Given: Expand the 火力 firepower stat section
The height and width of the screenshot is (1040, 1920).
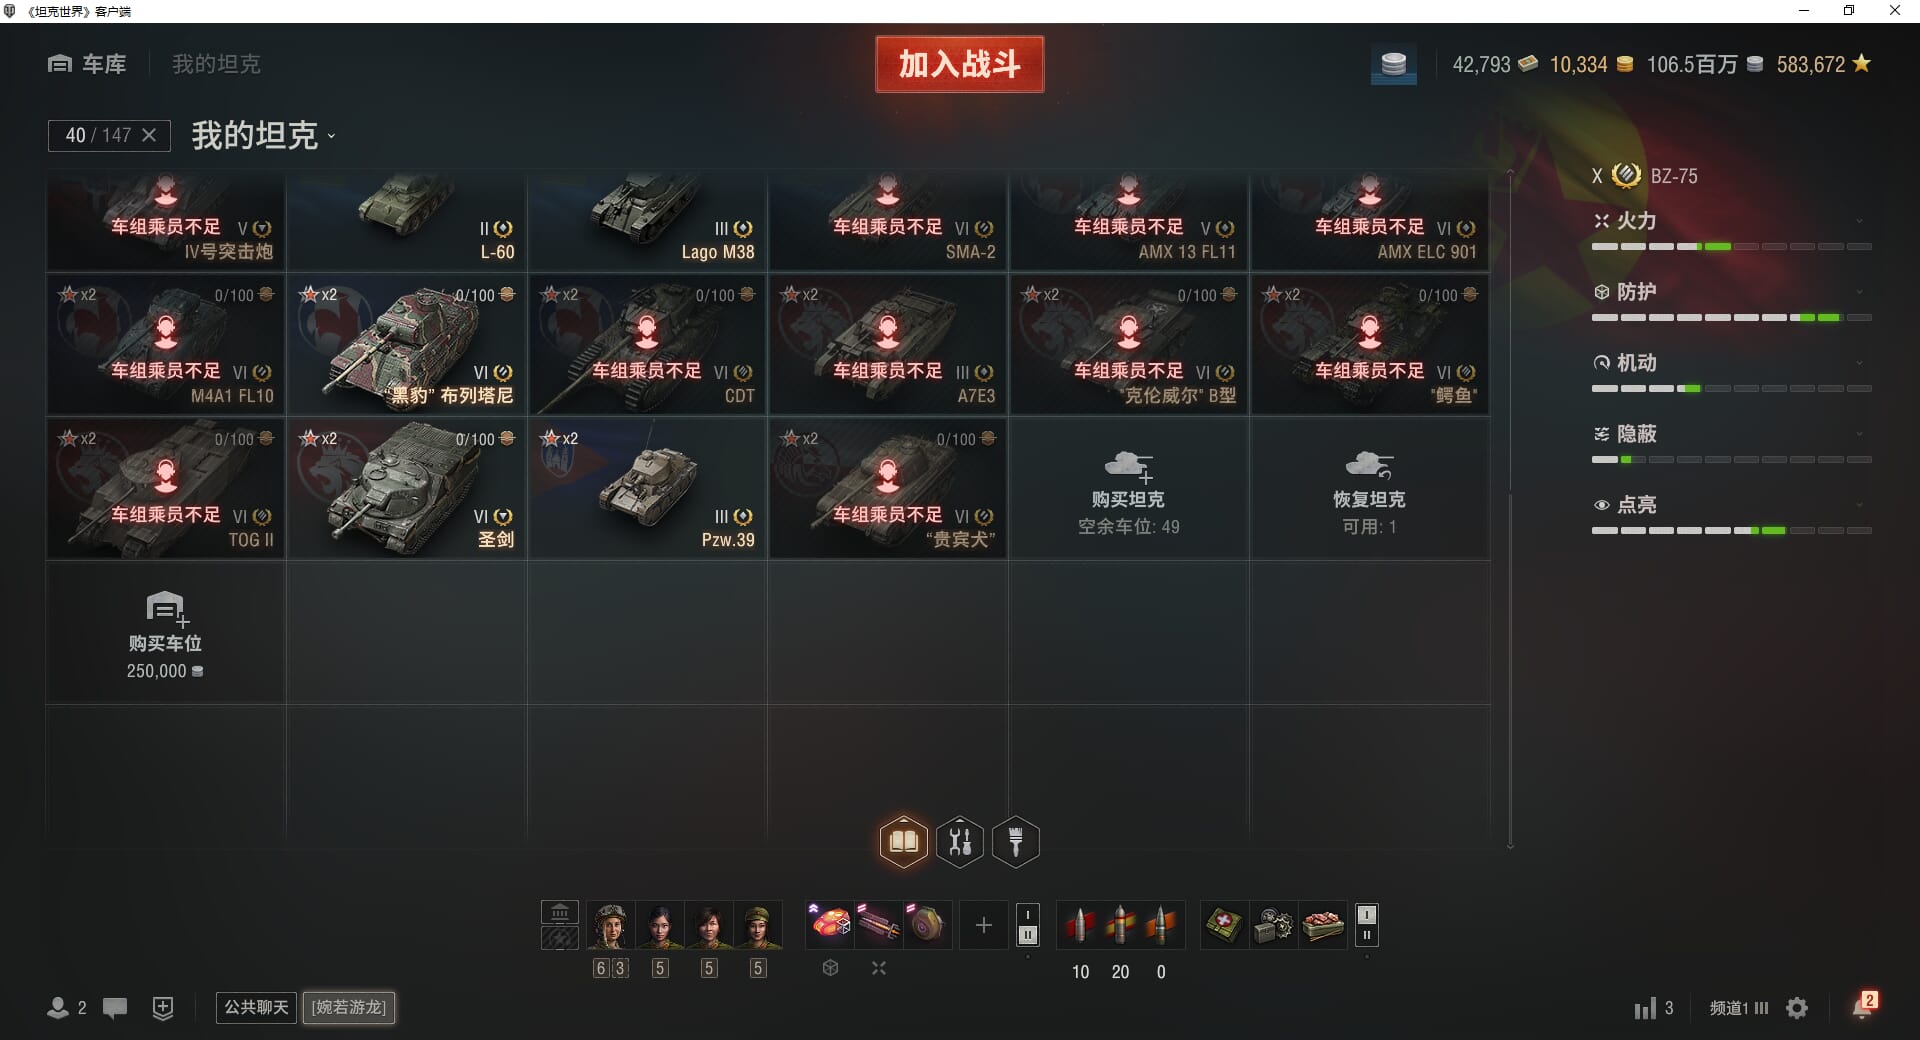Looking at the screenshot, I should [1731, 221].
